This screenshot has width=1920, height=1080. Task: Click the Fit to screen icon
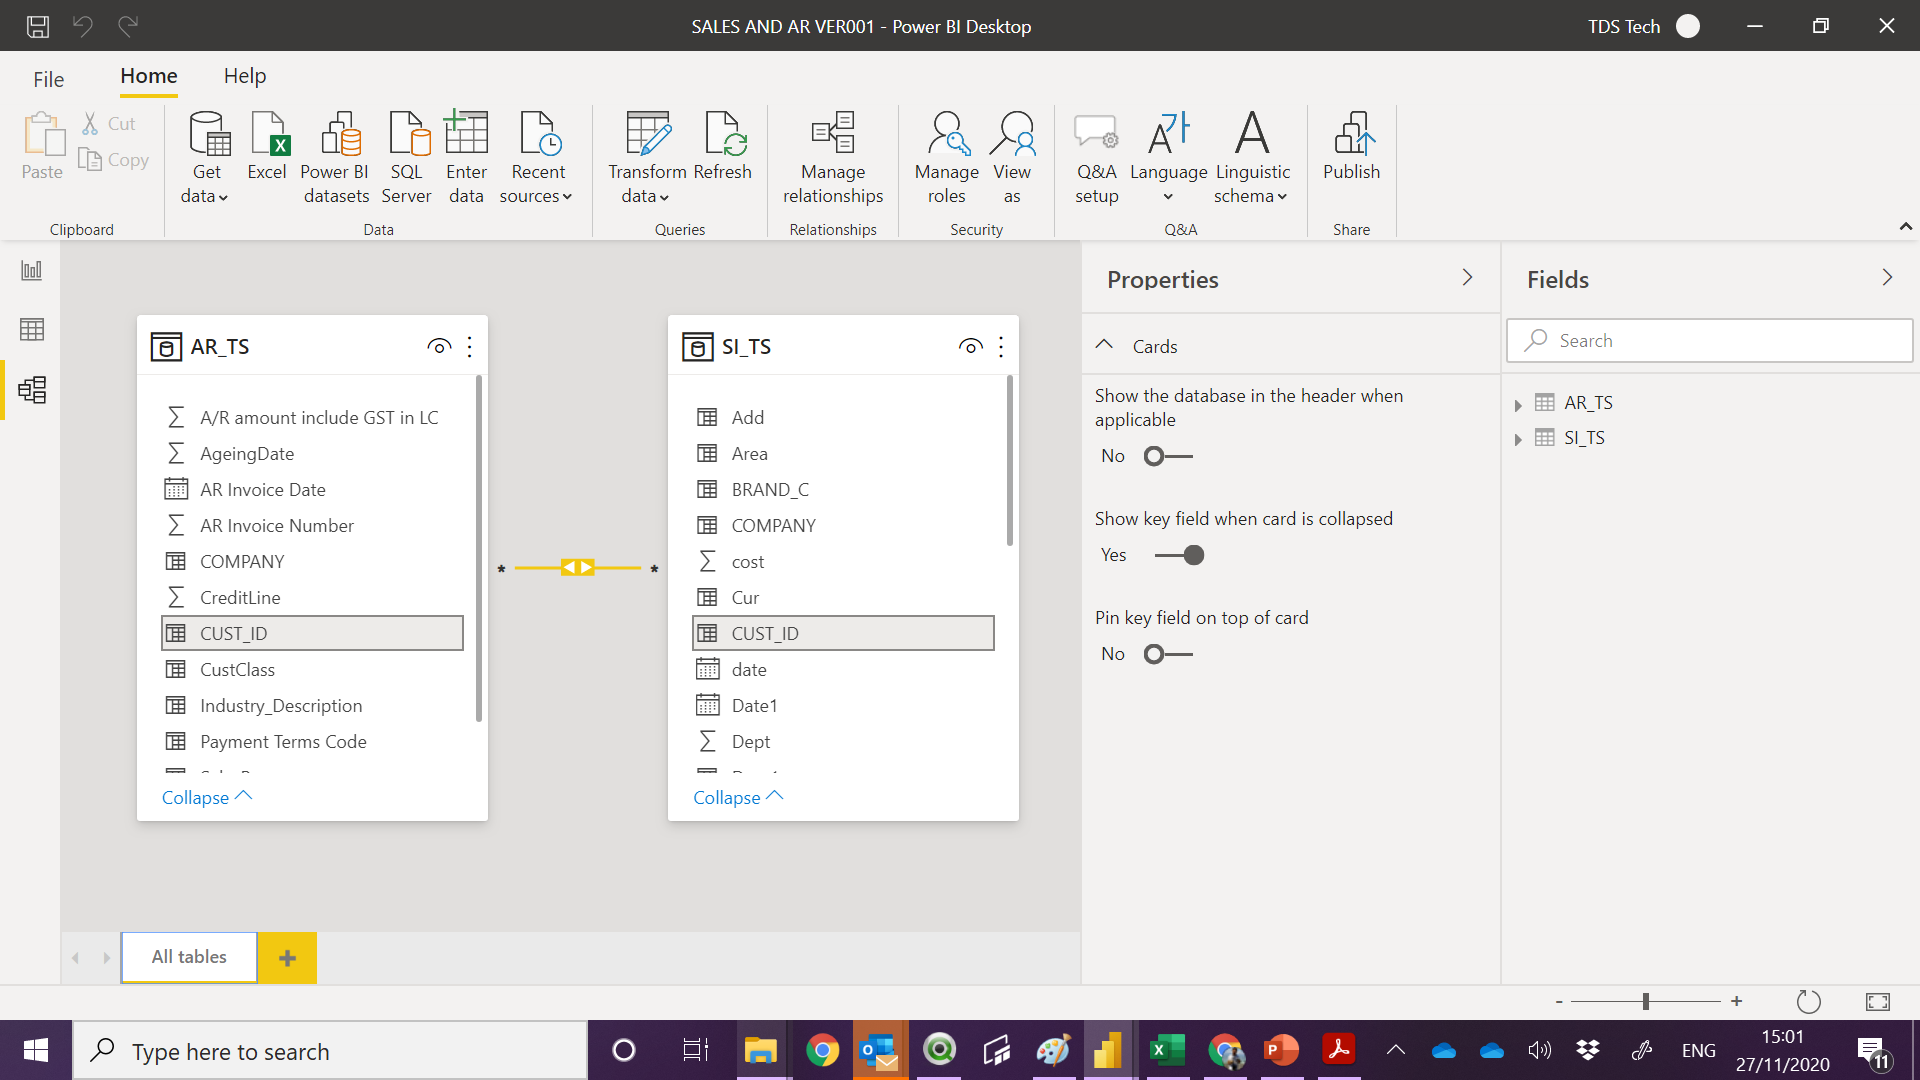(x=1878, y=1001)
